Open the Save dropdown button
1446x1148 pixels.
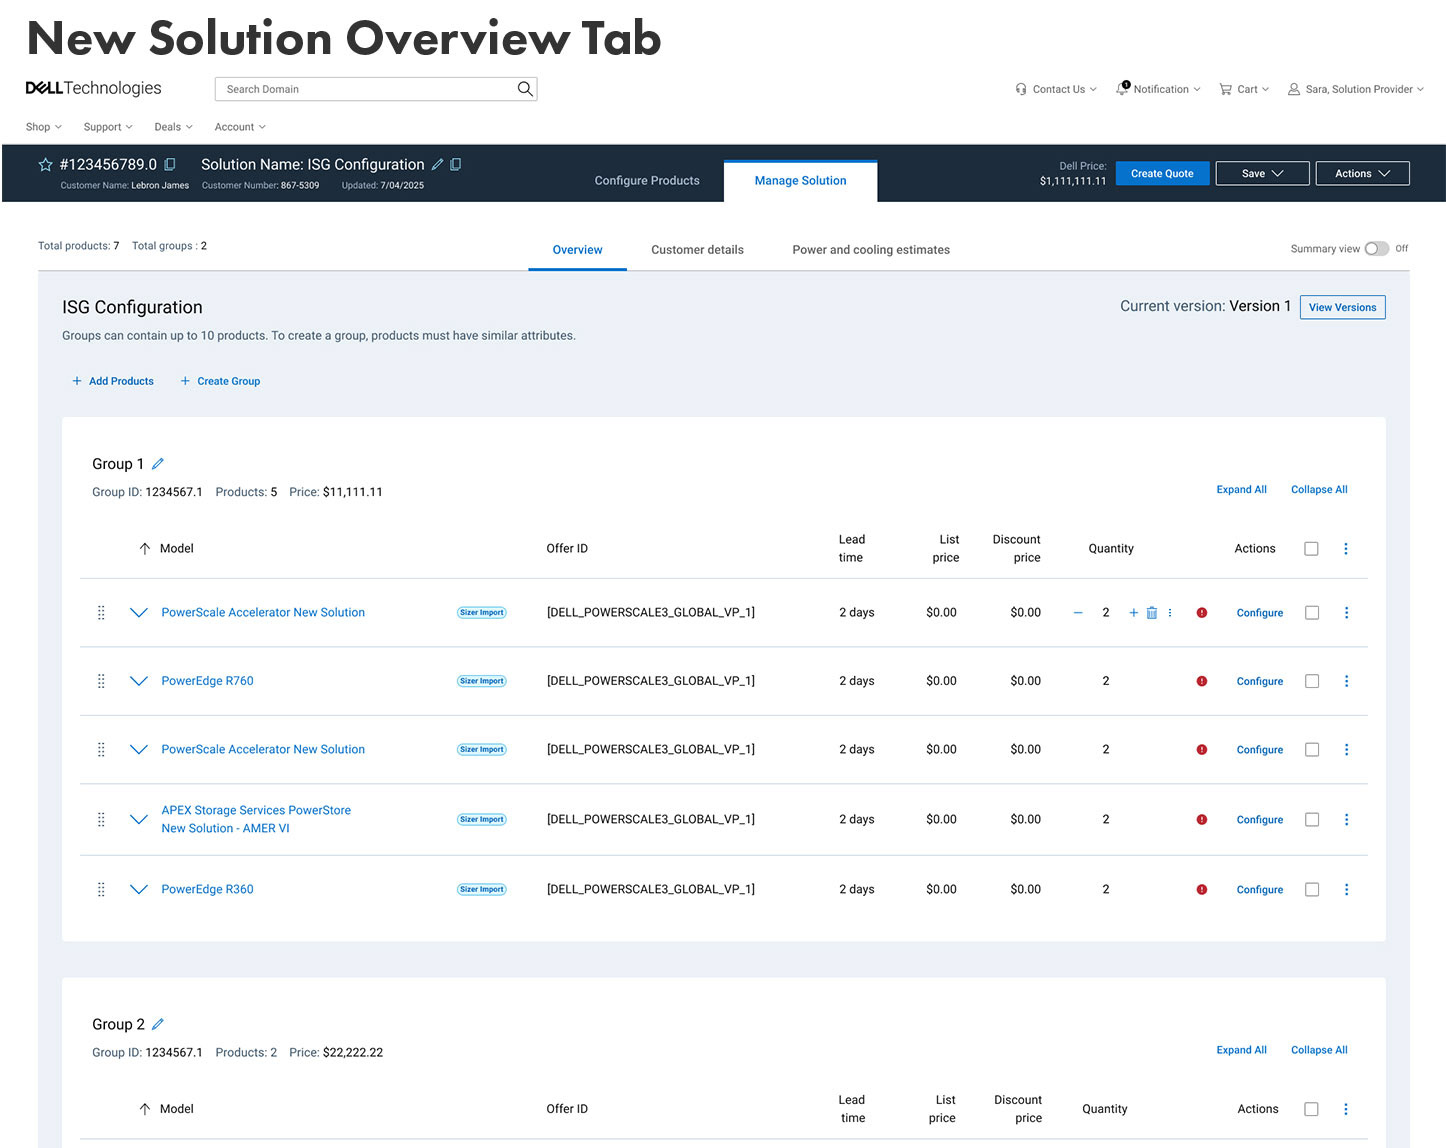point(1263,173)
